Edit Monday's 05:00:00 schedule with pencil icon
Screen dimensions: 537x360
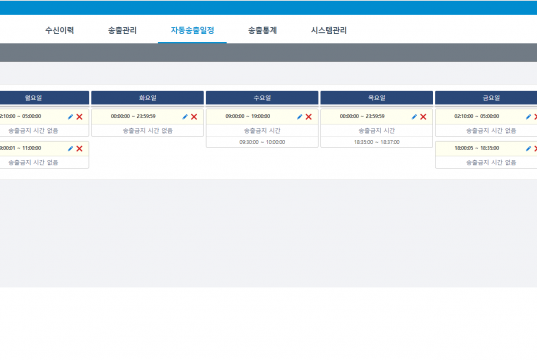point(71,117)
